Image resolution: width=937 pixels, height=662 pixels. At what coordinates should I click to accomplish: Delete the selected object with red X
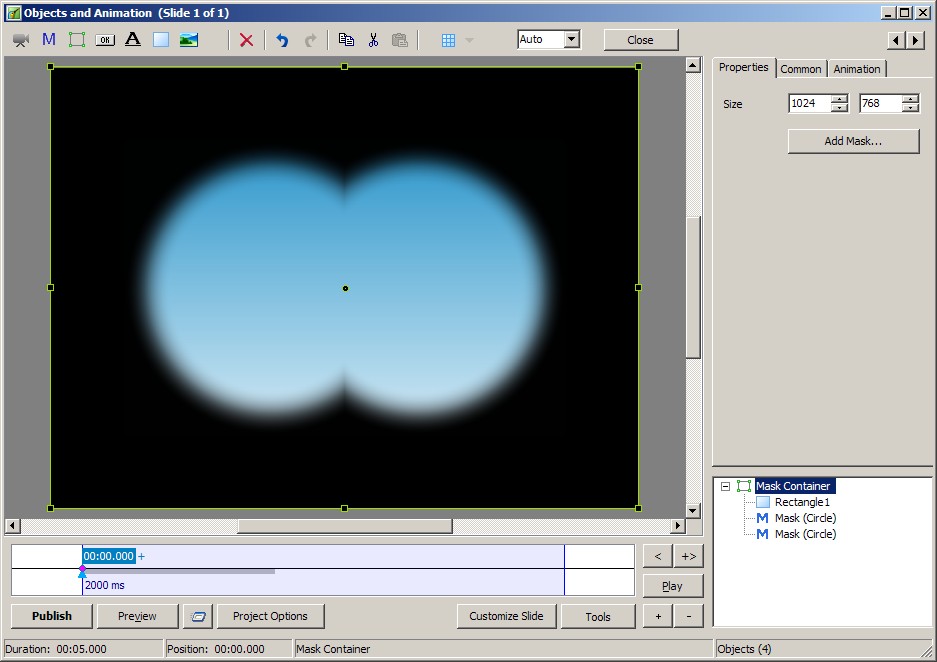coord(246,40)
